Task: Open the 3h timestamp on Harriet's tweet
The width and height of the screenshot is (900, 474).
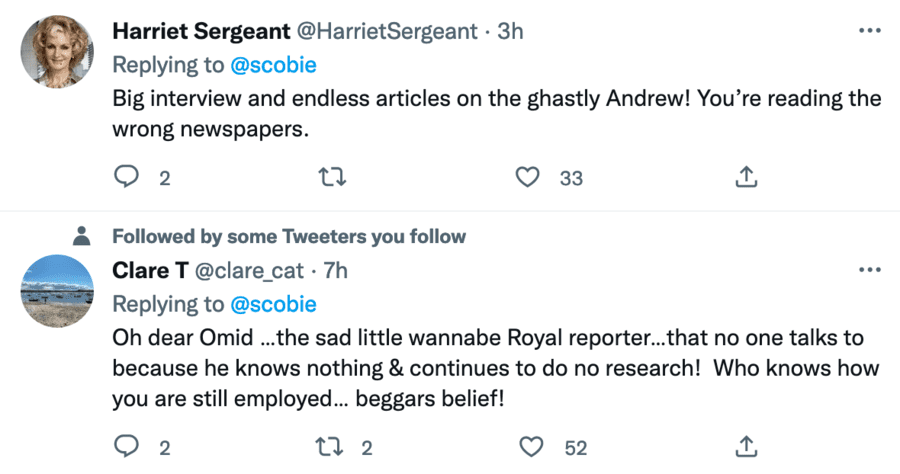Action: coord(510,31)
